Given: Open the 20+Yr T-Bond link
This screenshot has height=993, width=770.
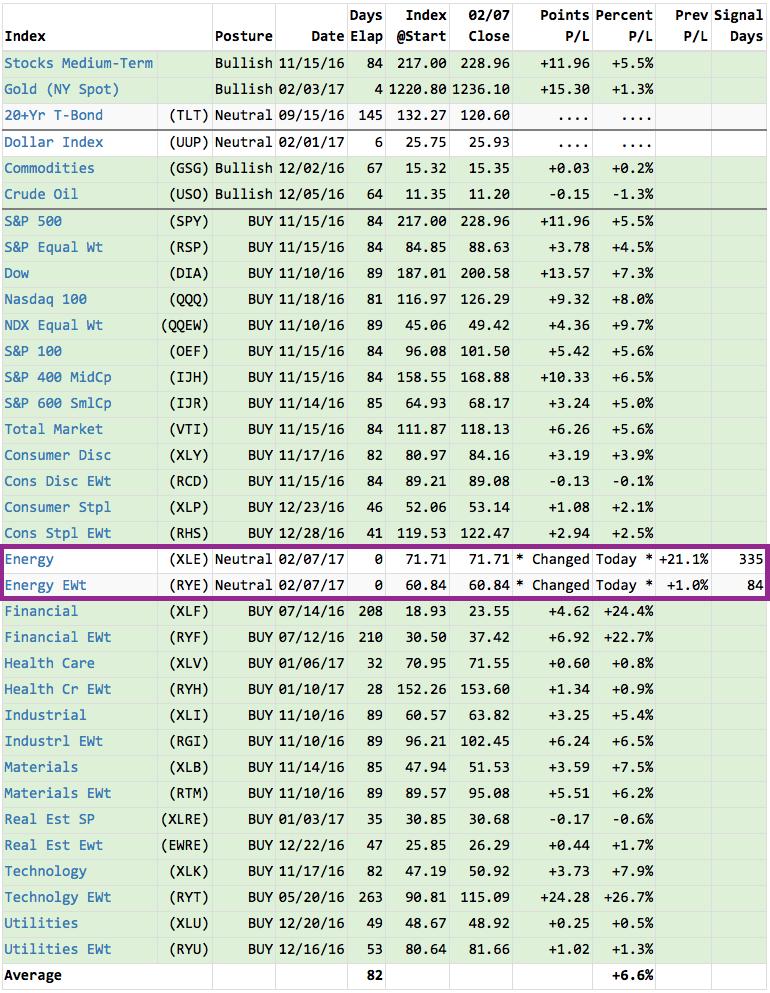Looking at the screenshot, I should (53, 115).
